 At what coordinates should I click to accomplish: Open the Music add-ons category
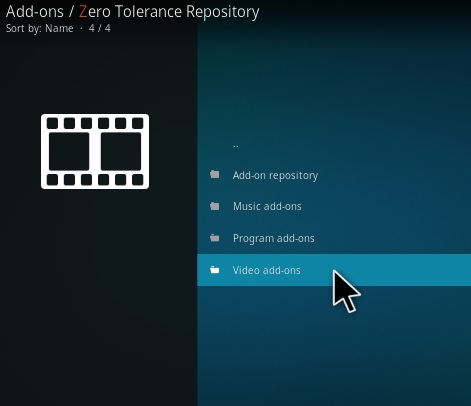pyautogui.click(x=334, y=206)
